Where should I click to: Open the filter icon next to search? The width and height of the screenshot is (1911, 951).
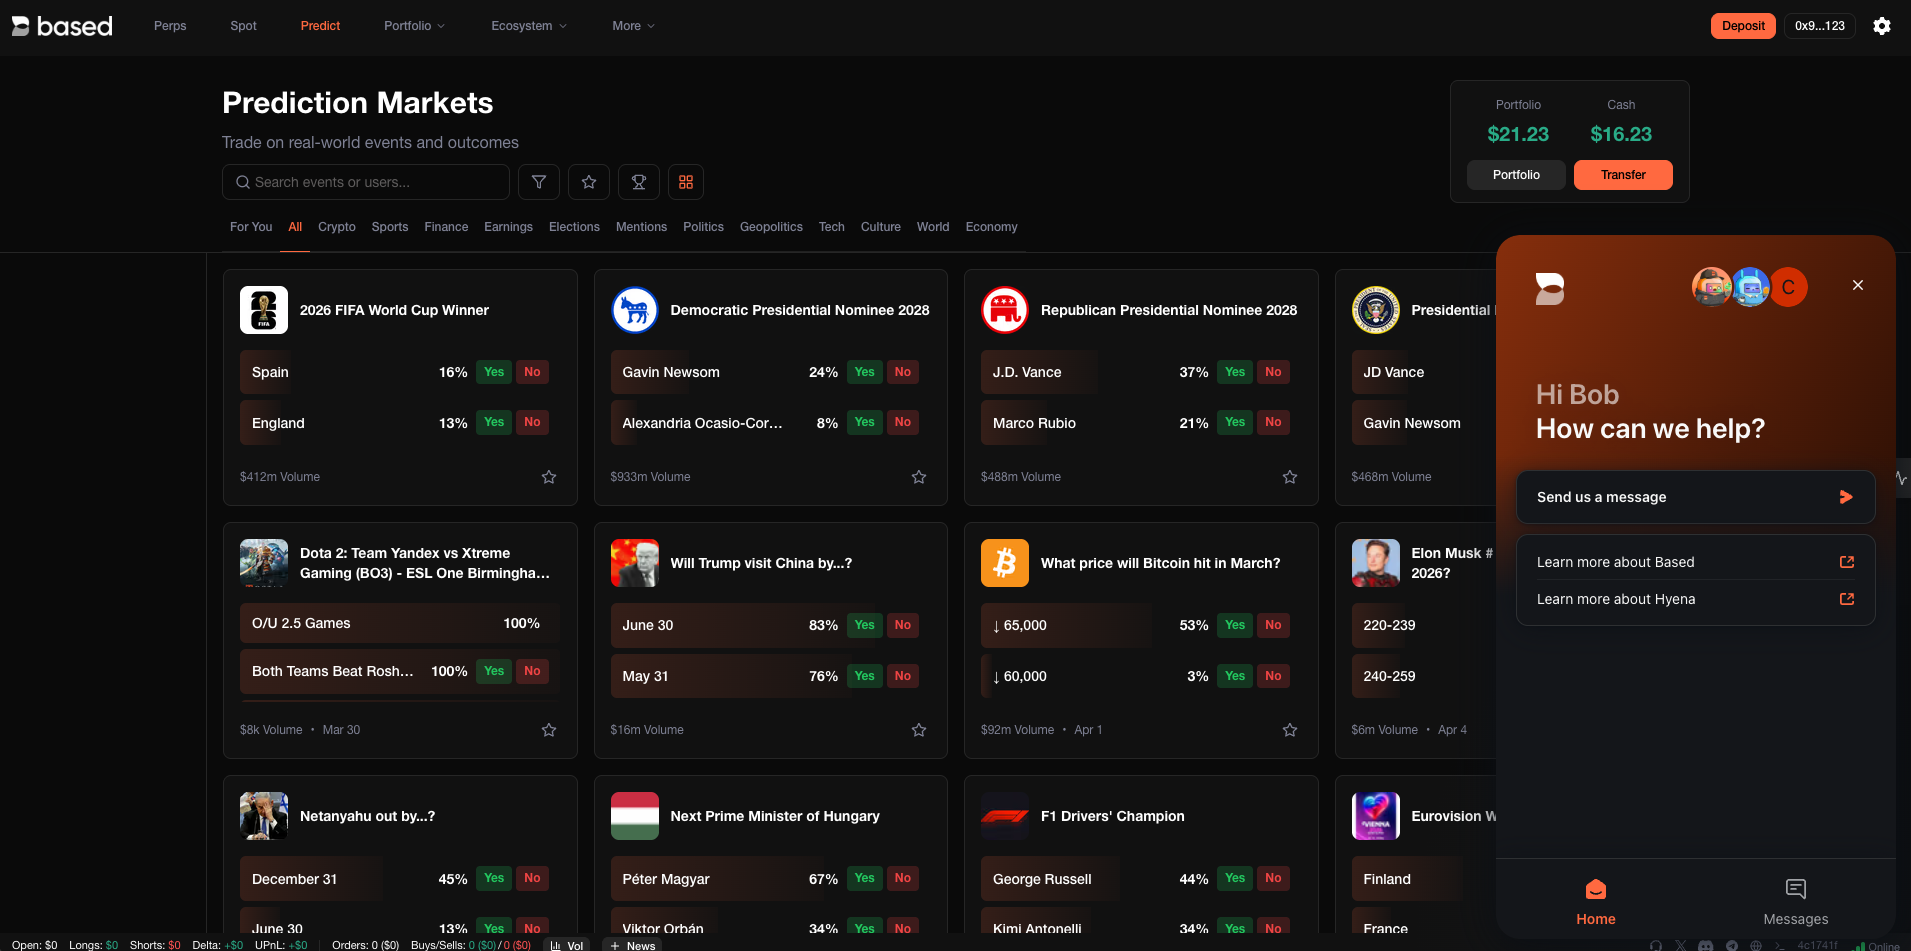pos(539,182)
